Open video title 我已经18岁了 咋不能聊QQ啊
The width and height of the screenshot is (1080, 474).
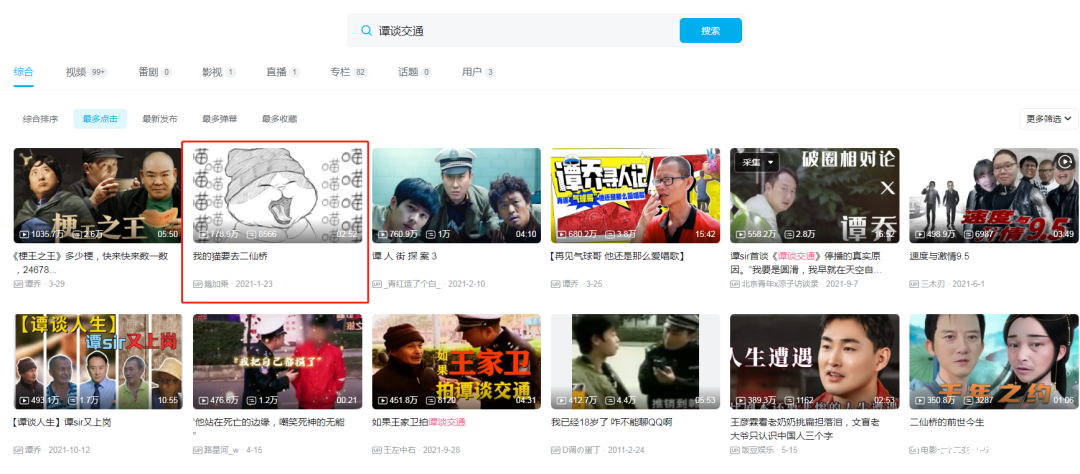tap(612, 422)
